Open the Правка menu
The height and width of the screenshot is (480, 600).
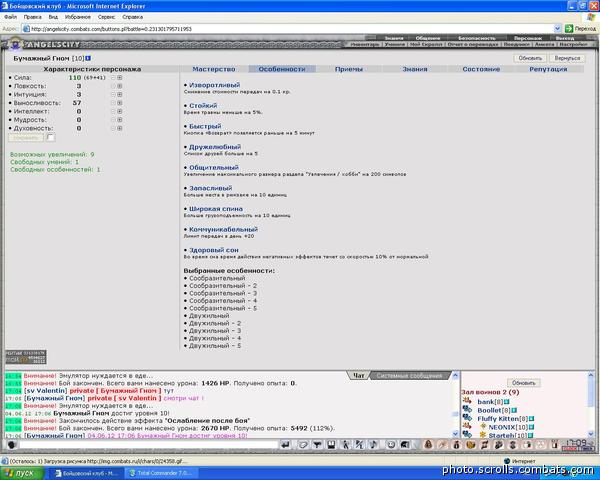[x=33, y=17]
